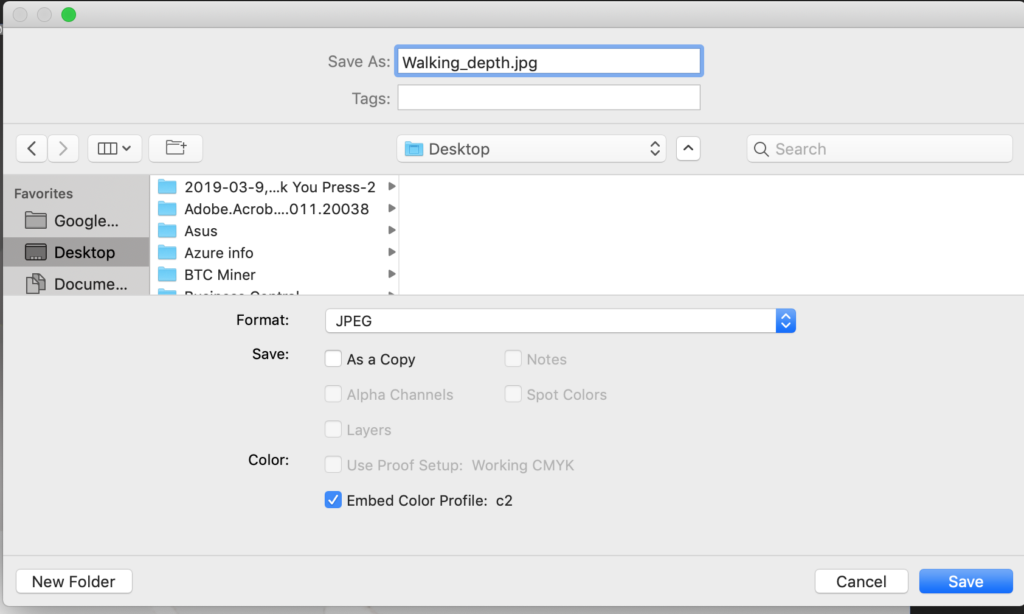Click the Layers checkbox

tap(333, 429)
